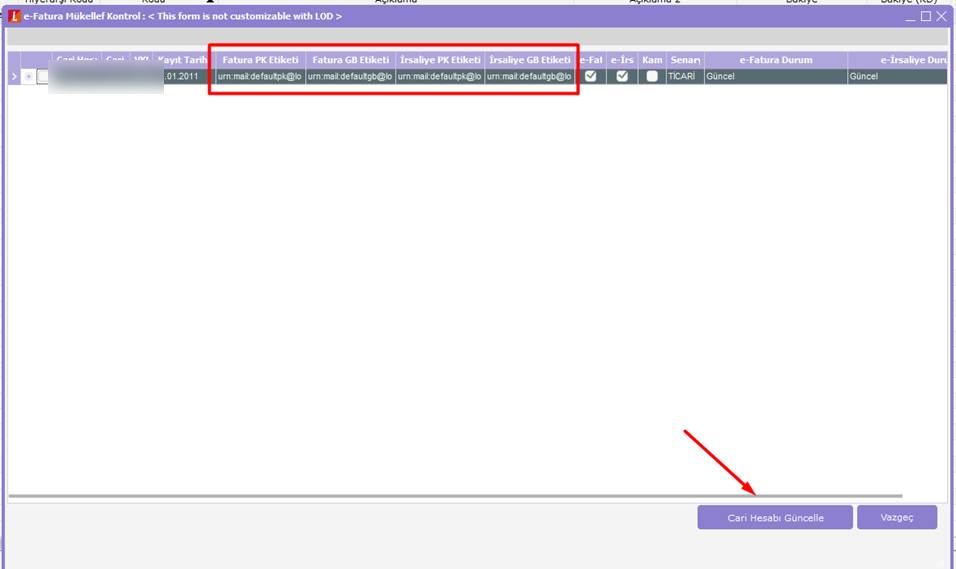Sort by Fatura GB Etiketi column header
Viewport: 956px width, 569px height.
coord(351,60)
